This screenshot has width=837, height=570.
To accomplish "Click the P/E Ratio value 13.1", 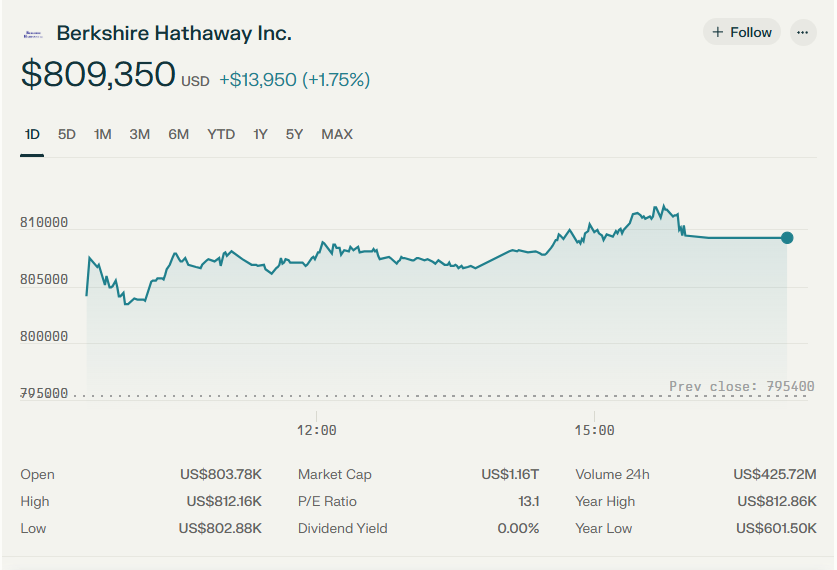I will click(528, 502).
